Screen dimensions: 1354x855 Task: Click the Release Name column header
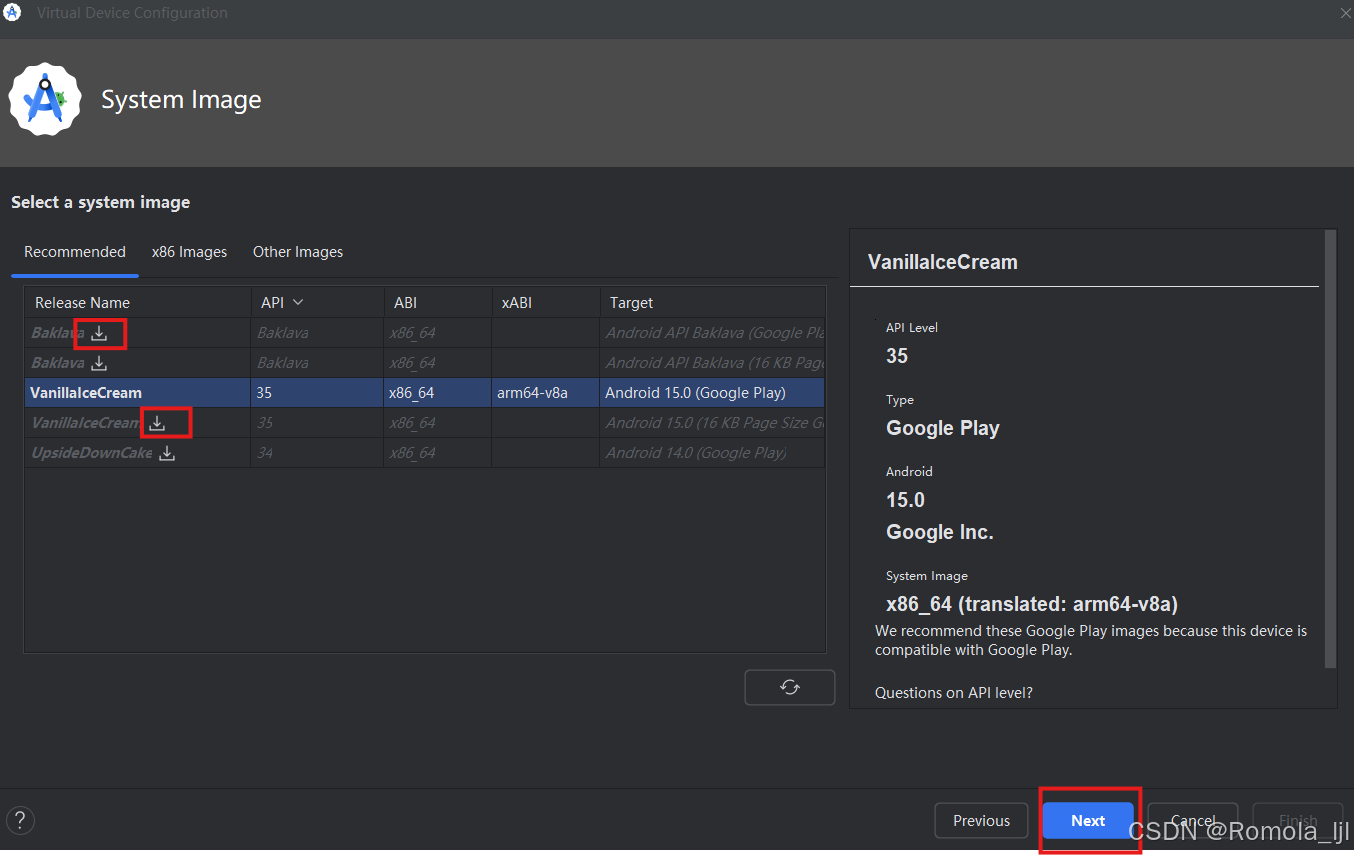click(x=138, y=302)
